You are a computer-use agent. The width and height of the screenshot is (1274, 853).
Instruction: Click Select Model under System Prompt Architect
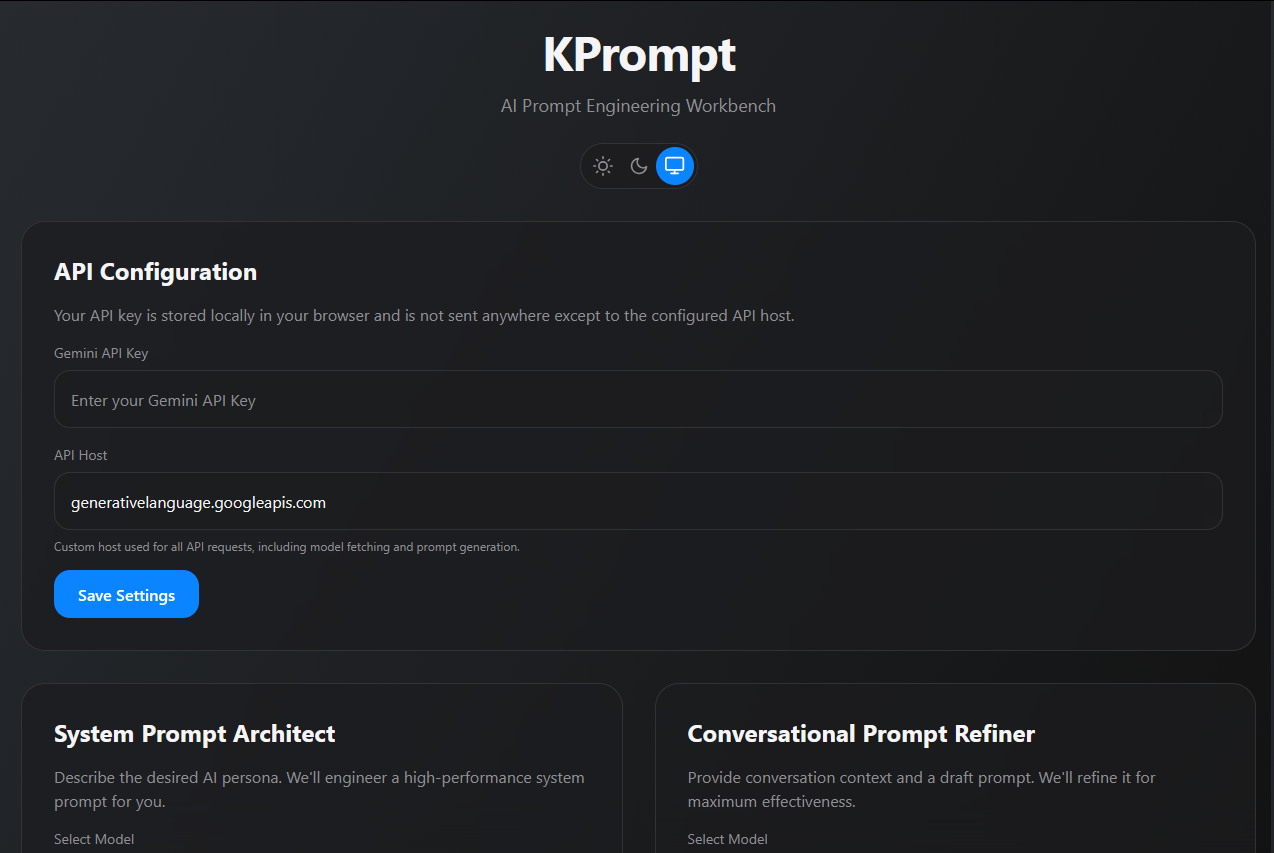(94, 839)
